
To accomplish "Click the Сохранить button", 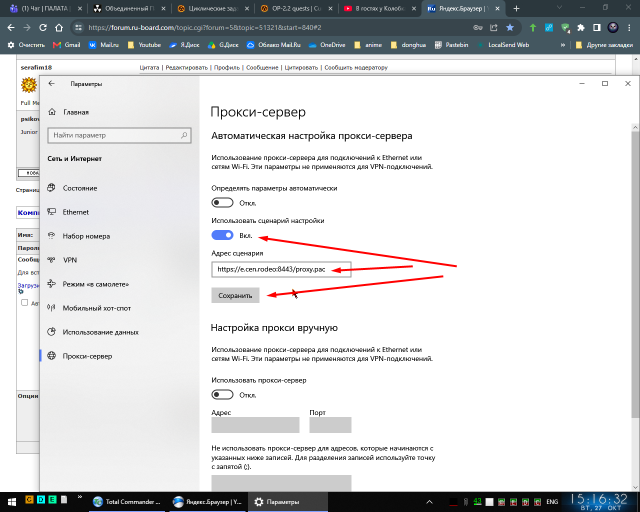I will click(x=235, y=295).
